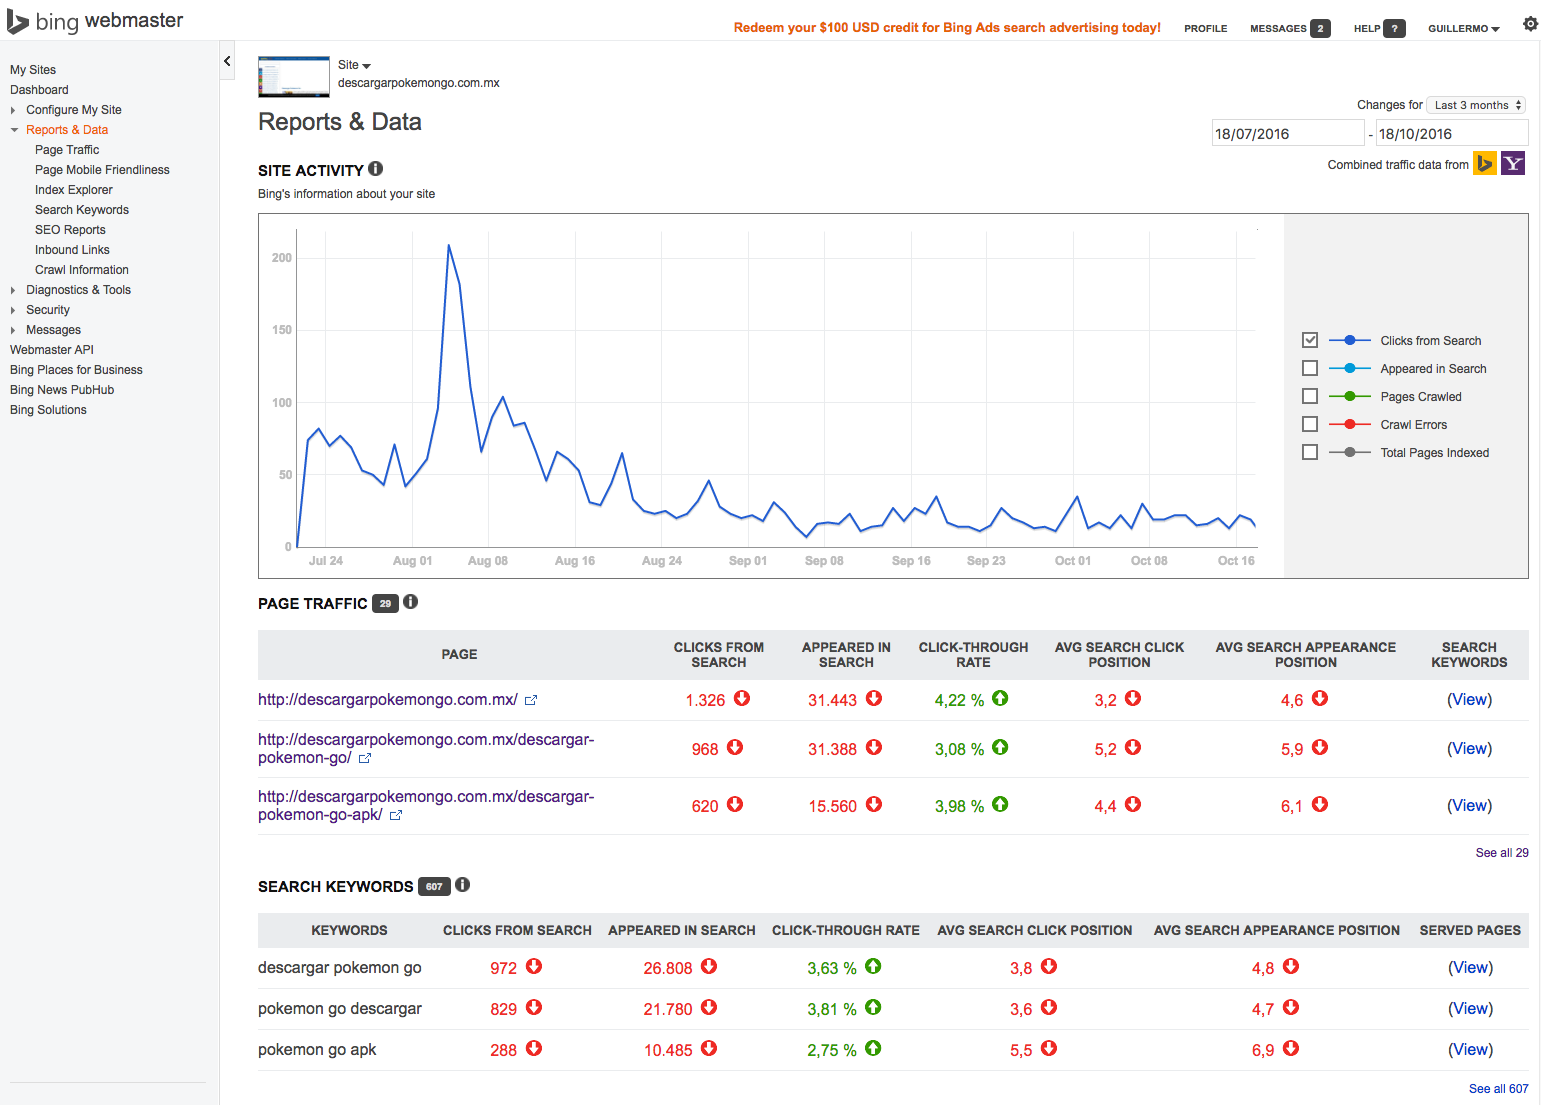Go to Search Keywords report
1541x1105 pixels.
click(82, 210)
